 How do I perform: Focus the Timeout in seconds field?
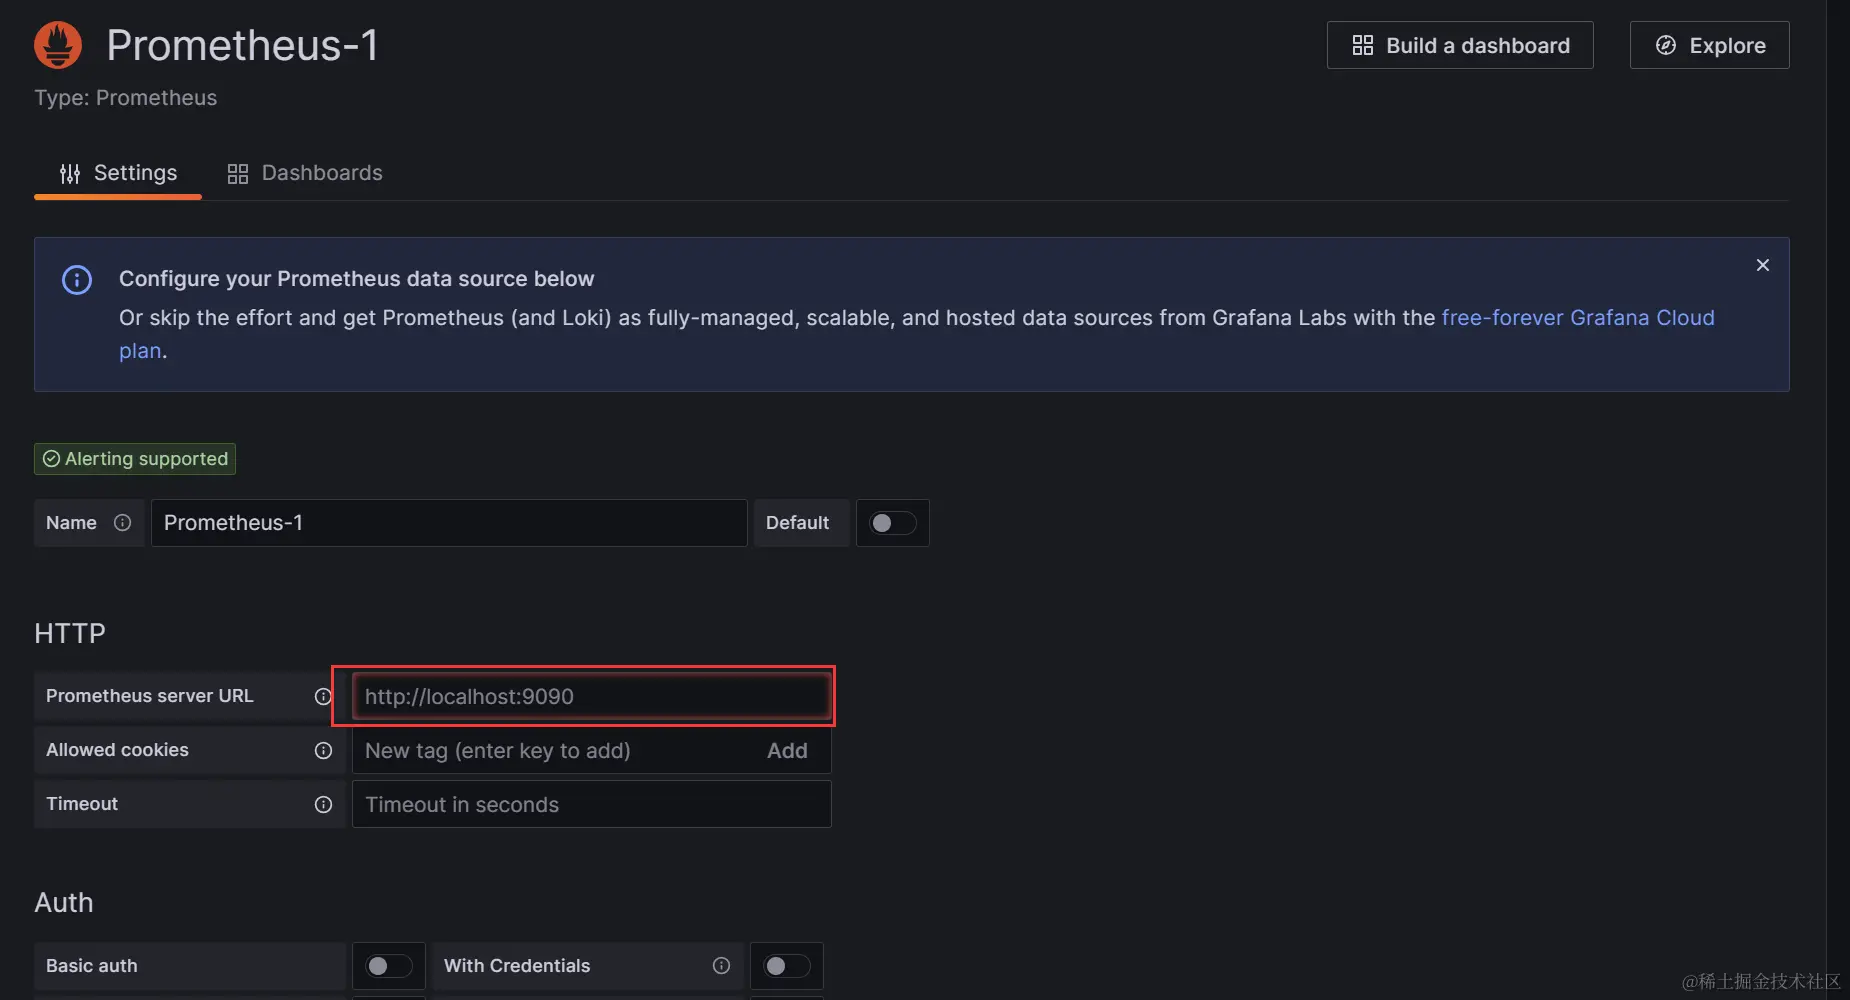(x=591, y=804)
